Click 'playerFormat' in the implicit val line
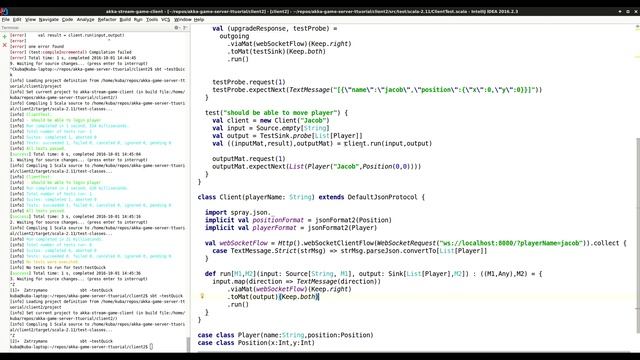This screenshot has height=360, width=640. pyautogui.click(x=274, y=228)
